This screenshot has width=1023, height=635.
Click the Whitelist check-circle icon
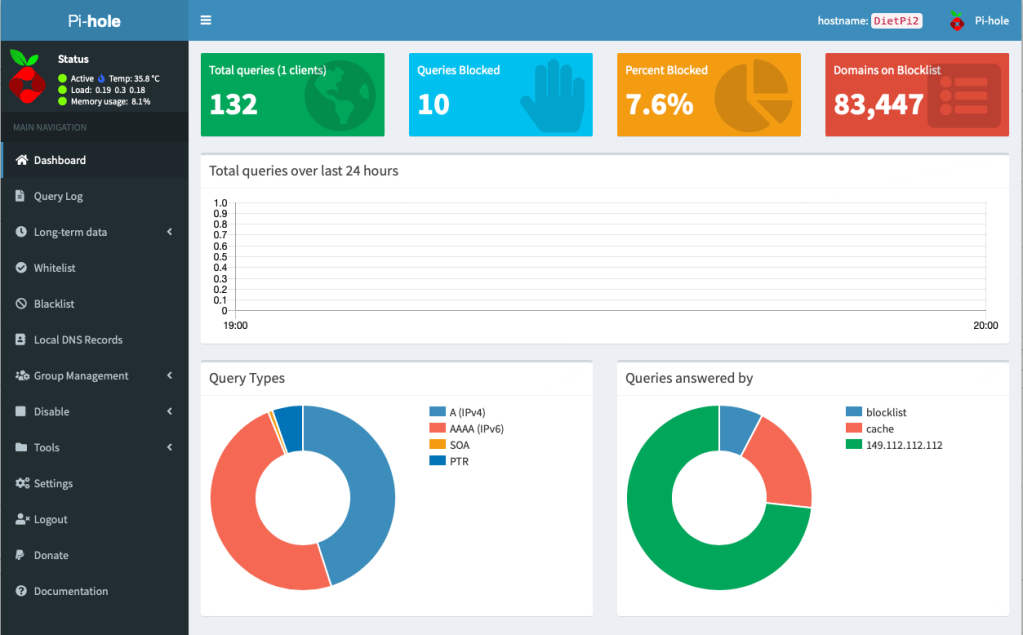point(21,268)
